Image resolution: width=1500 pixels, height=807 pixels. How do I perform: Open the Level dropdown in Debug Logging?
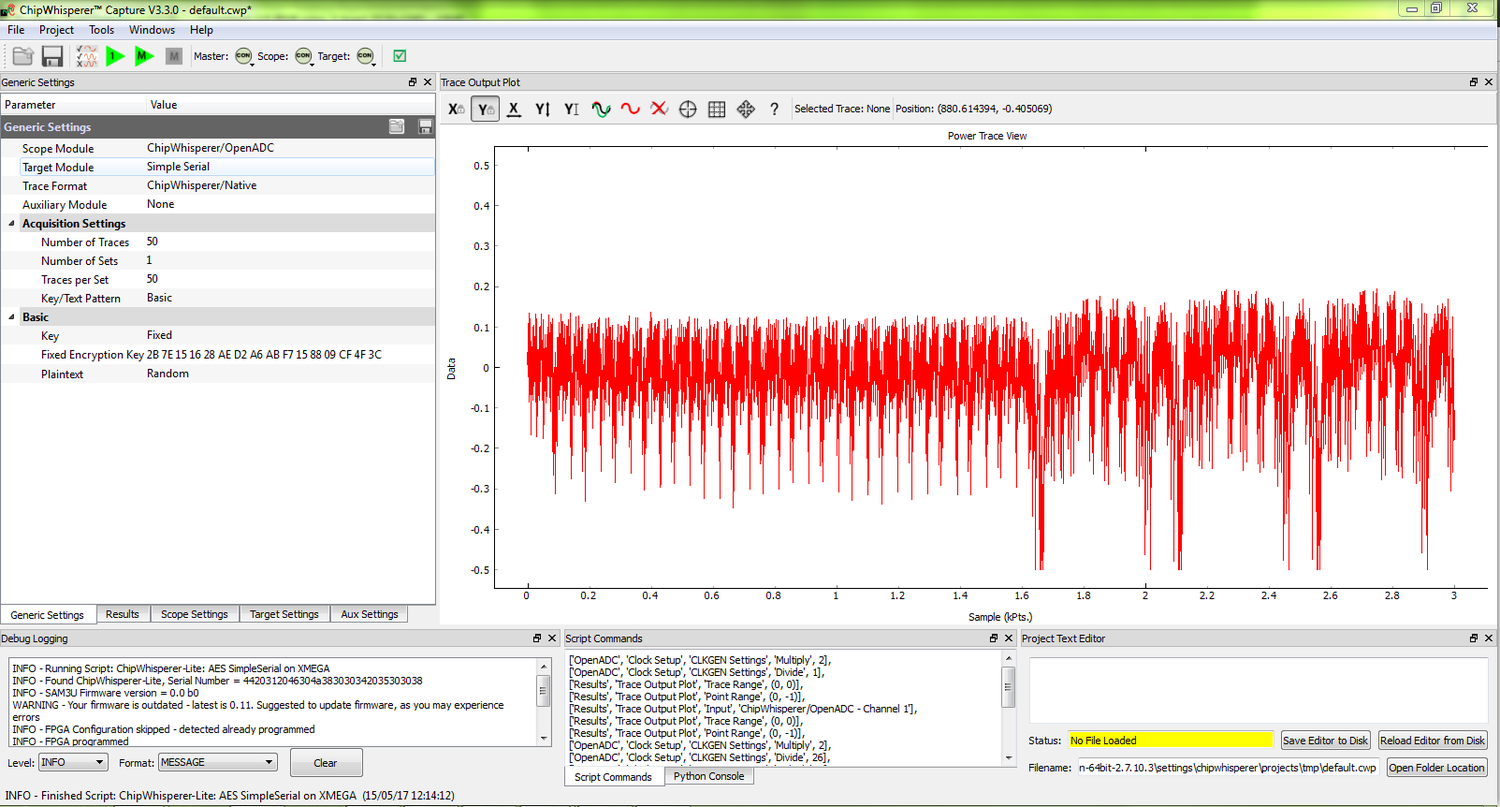click(x=72, y=762)
